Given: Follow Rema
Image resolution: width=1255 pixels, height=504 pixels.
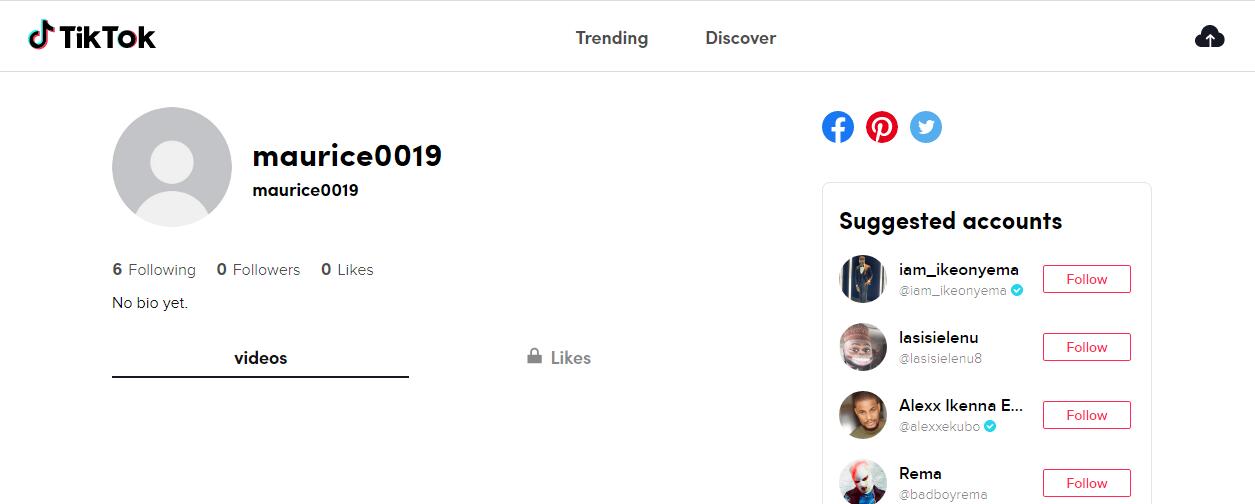Looking at the screenshot, I should (1086, 483).
